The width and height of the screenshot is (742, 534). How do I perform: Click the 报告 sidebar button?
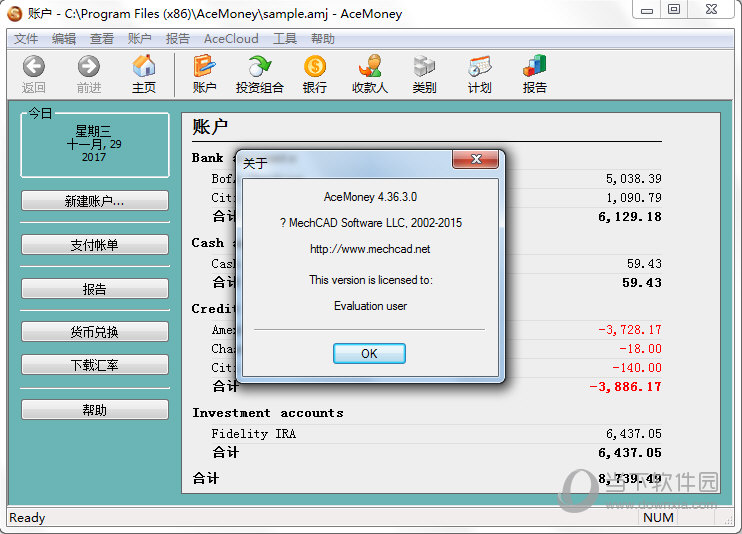95,289
